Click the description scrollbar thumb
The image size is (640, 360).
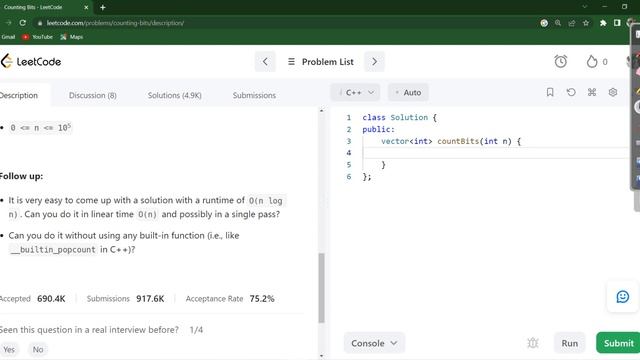(322, 288)
